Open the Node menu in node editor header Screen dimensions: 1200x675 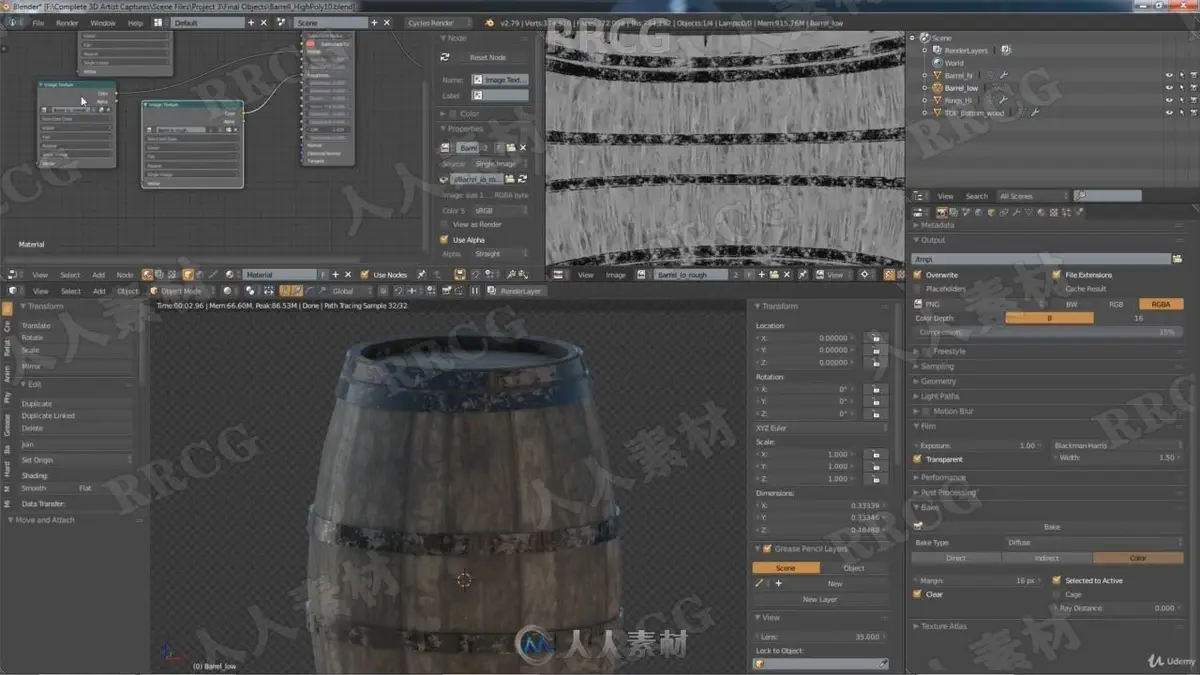click(x=125, y=274)
